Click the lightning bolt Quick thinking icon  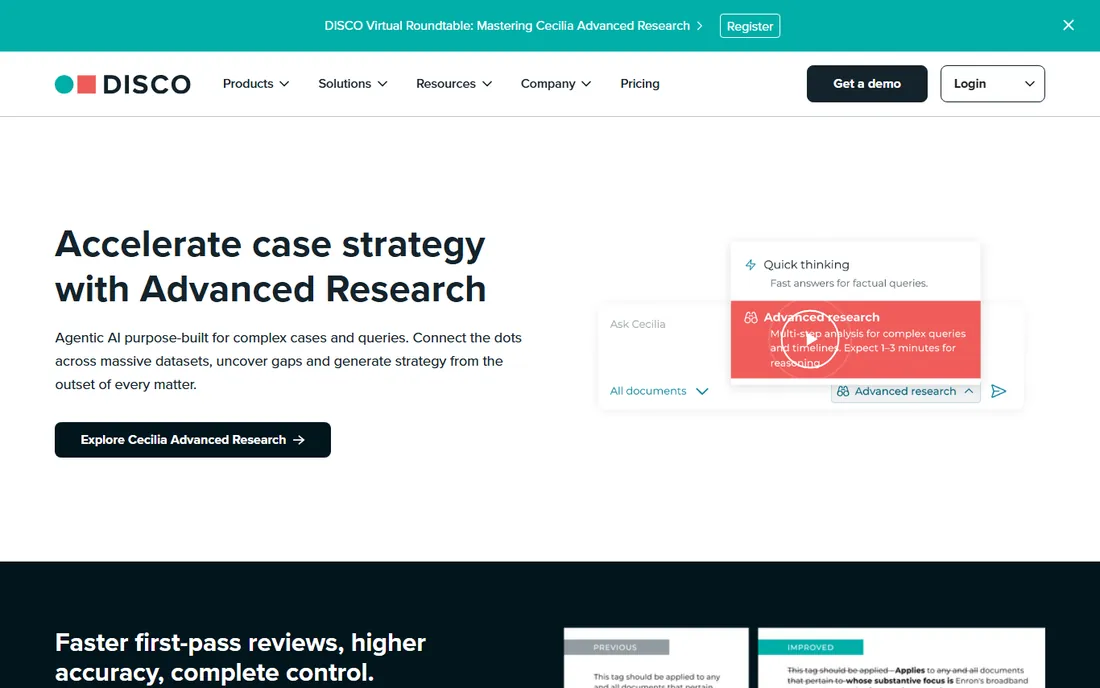coord(750,265)
